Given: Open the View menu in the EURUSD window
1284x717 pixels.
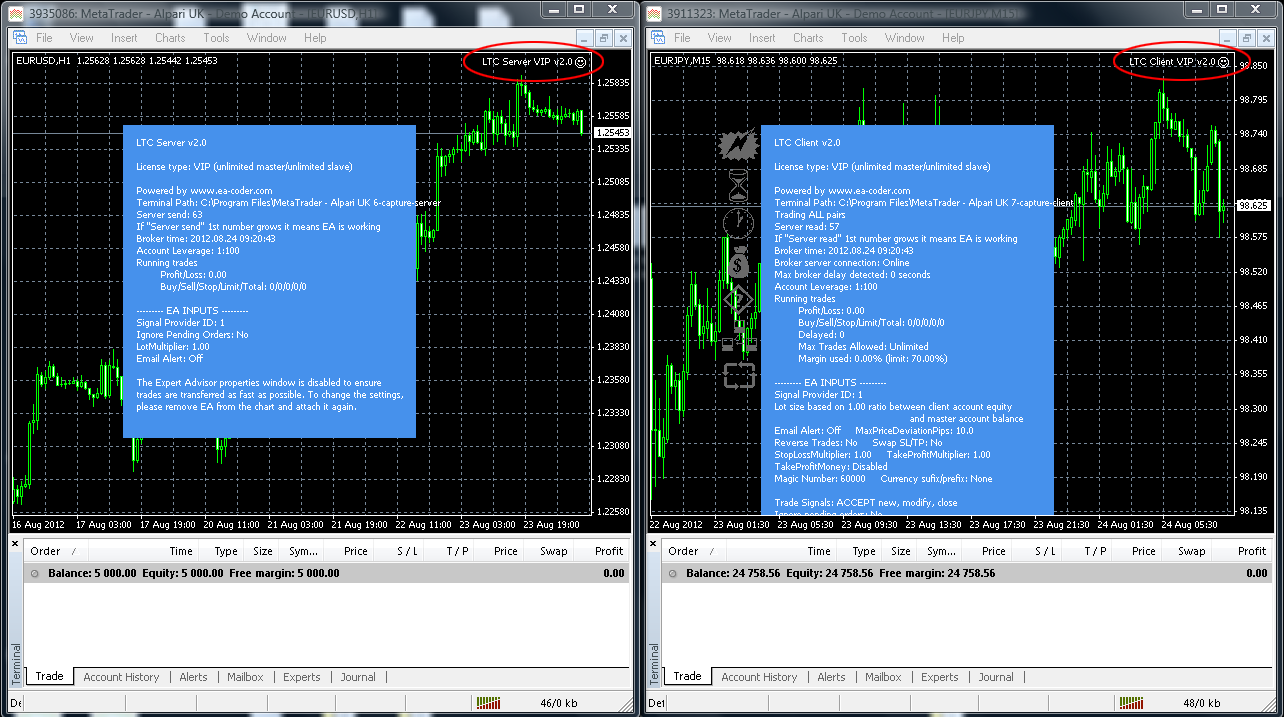Looking at the screenshot, I should point(82,38).
